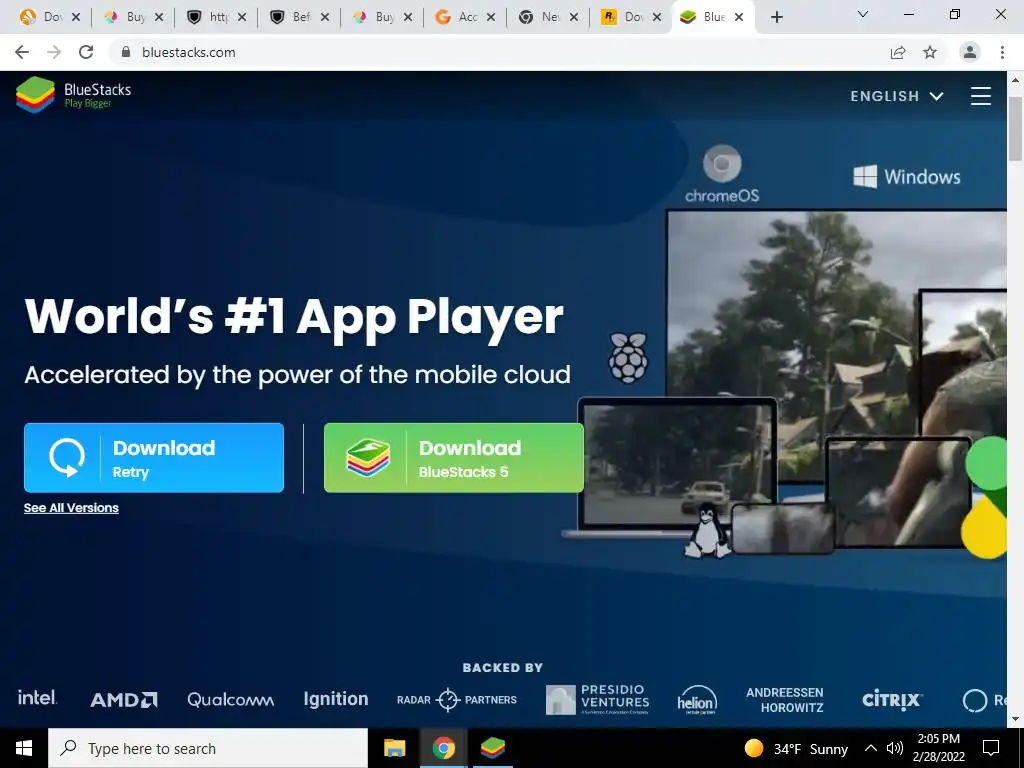Open the ENGLISH language dropdown

(x=897, y=96)
